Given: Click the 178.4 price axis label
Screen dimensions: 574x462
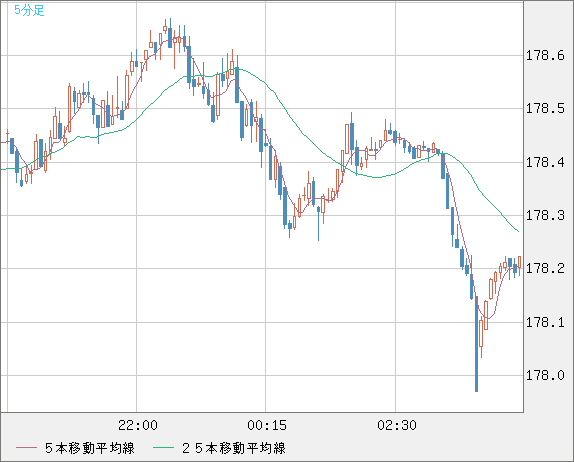Looking at the screenshot, I should click(545, 162).
